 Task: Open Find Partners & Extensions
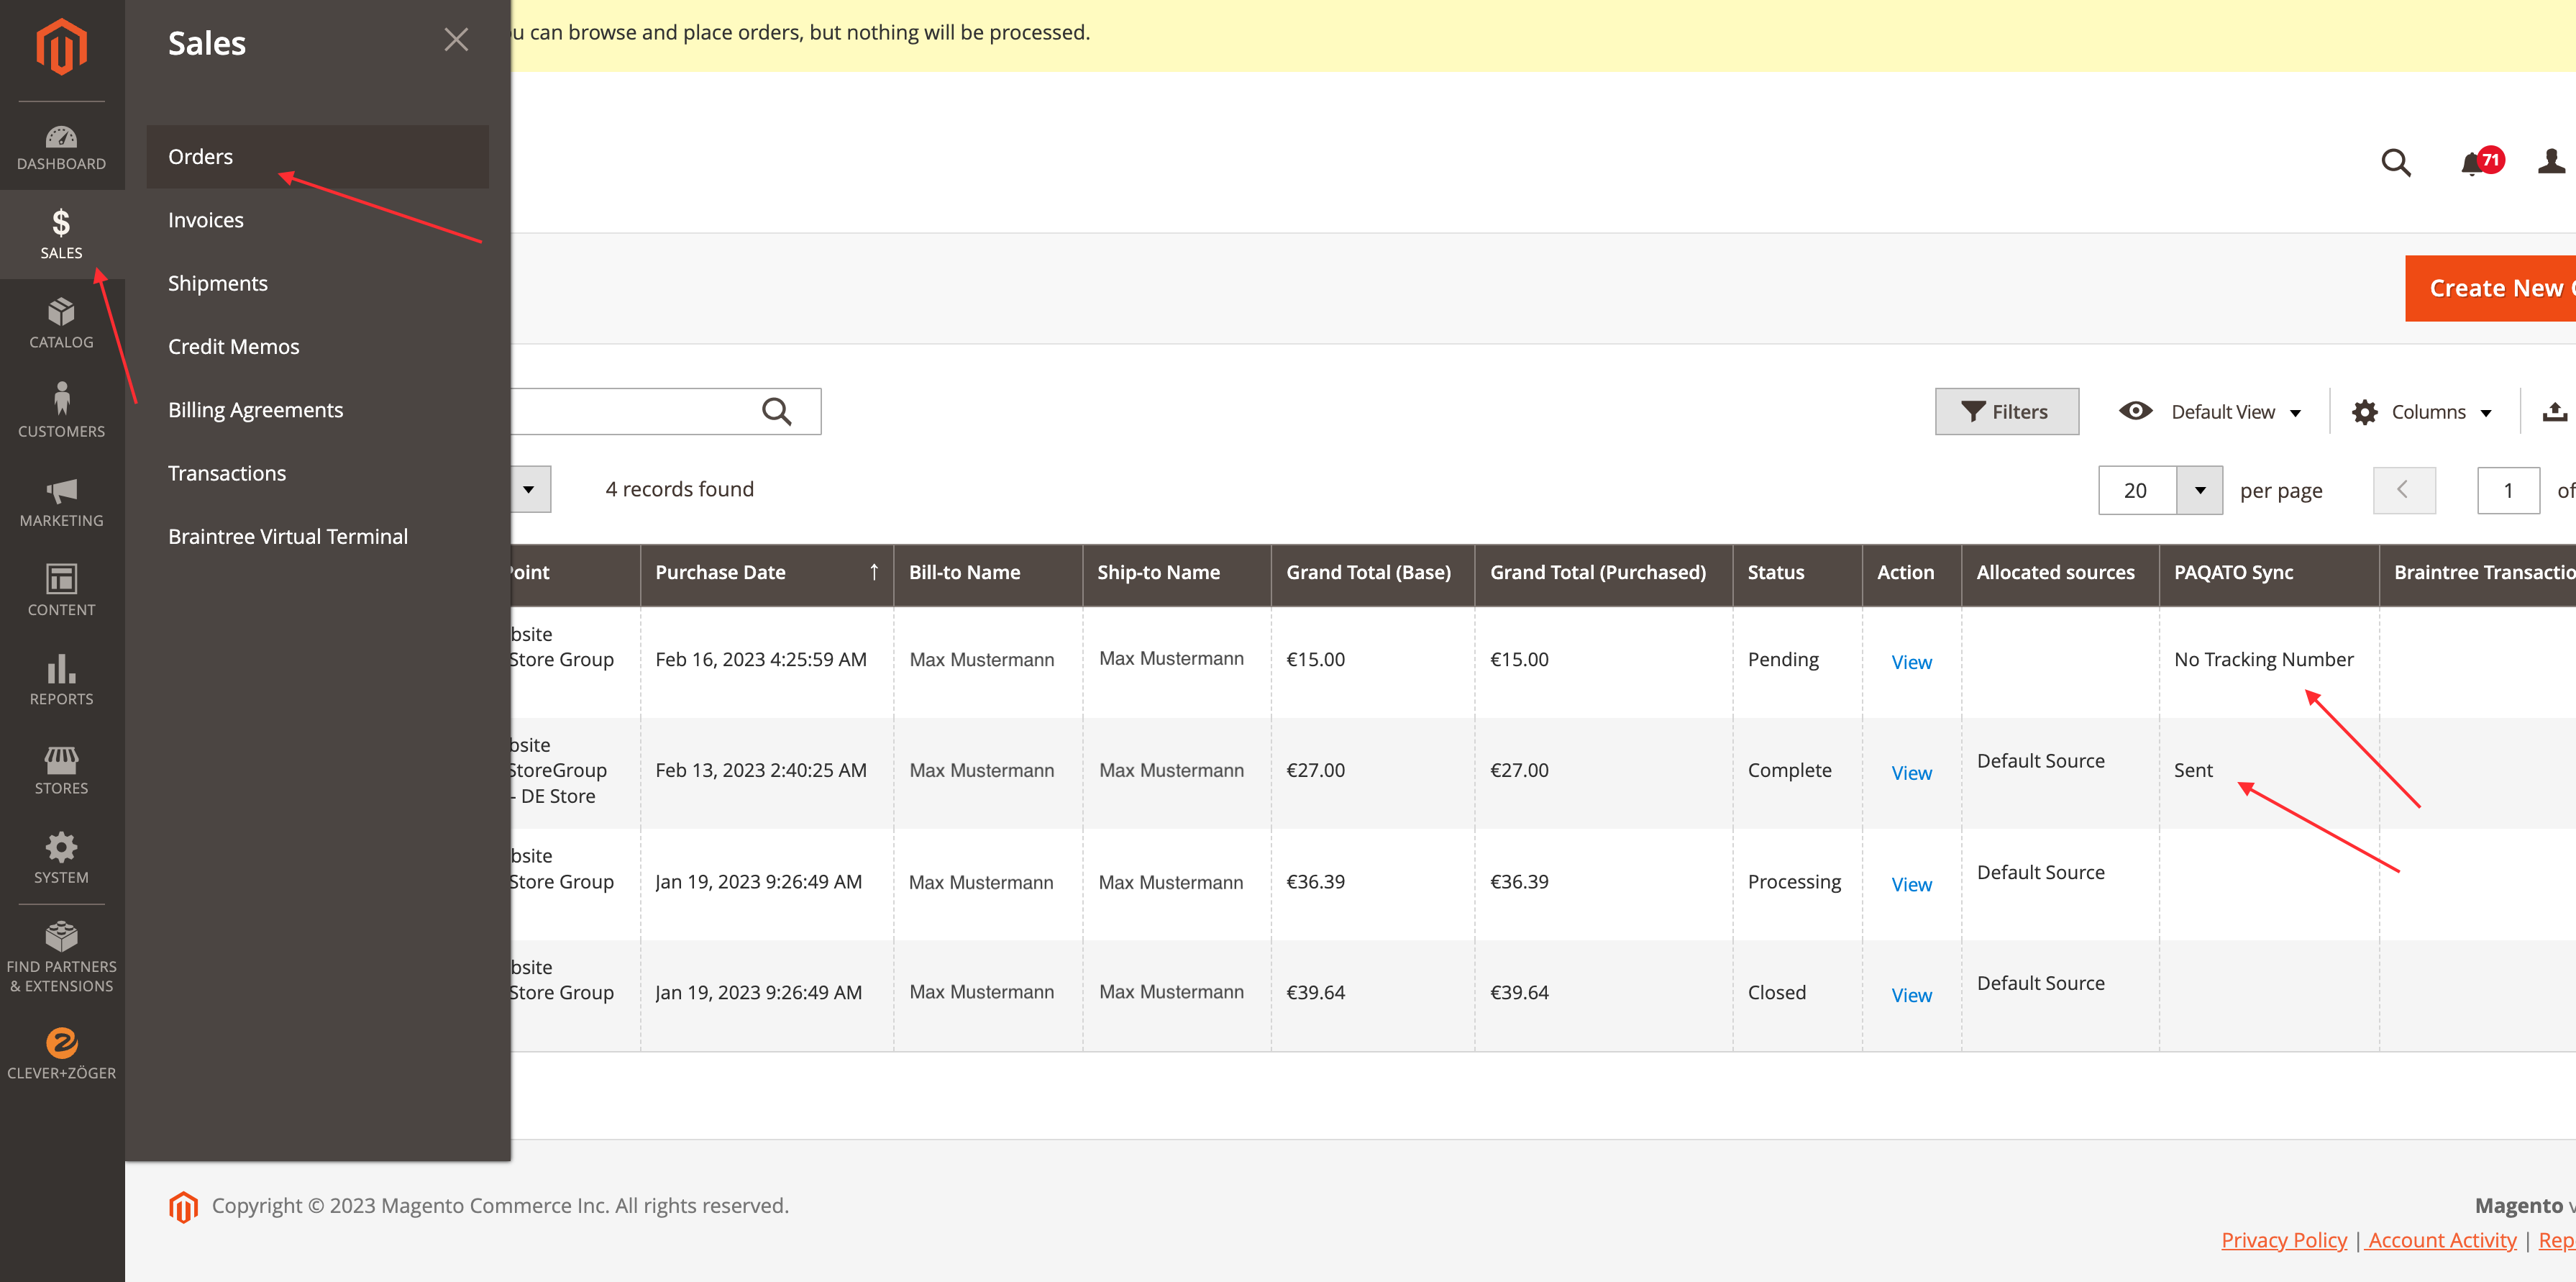click(x=62, y=957)
